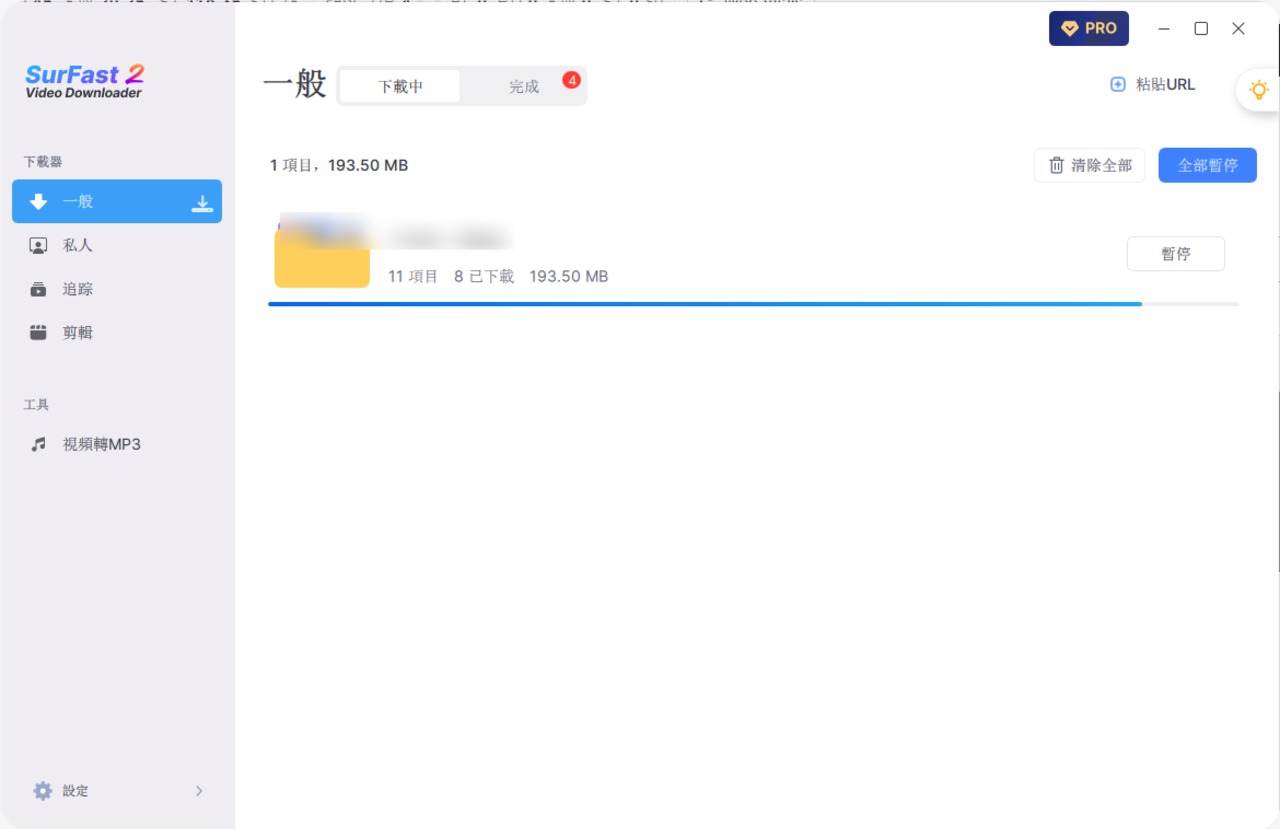The image size is (1280, 829).
Task: Pause the playlist download with 暫停
Action: pos(1176,254)
